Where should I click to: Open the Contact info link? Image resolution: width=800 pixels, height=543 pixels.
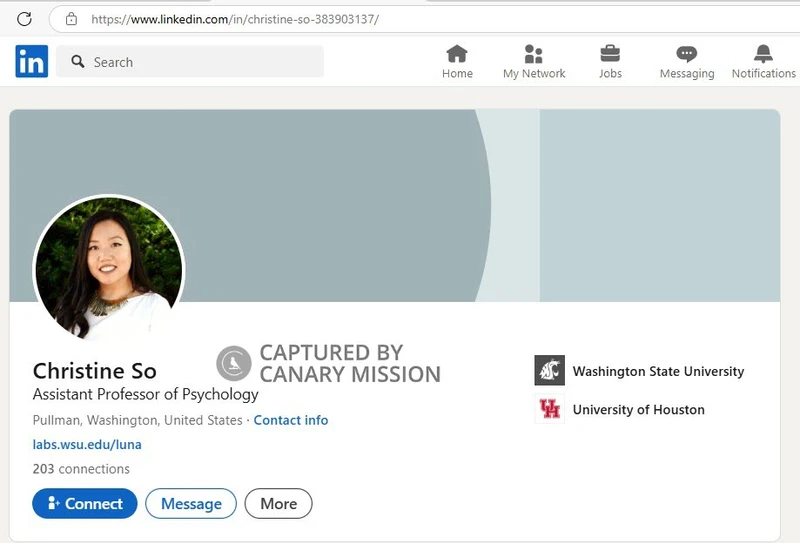tap(291, 420)
